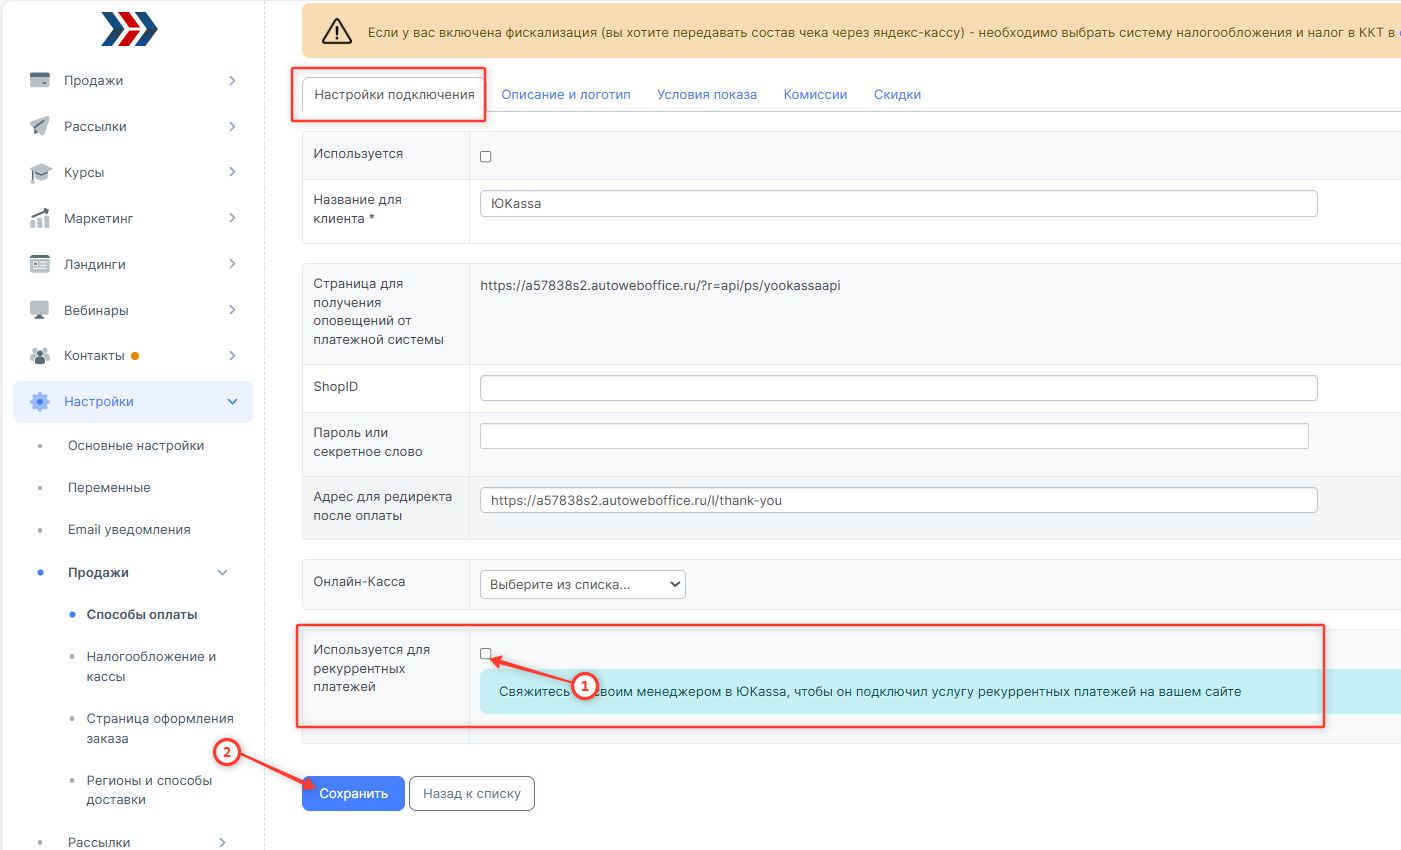1401x850 pixels.
Task: Toggle the recurring payments checkbox
Action: tap(486, 654)
